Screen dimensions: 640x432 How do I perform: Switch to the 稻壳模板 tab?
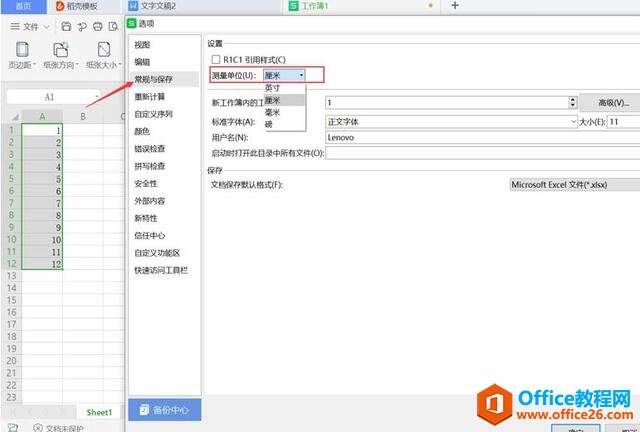[x=82, y=6]
